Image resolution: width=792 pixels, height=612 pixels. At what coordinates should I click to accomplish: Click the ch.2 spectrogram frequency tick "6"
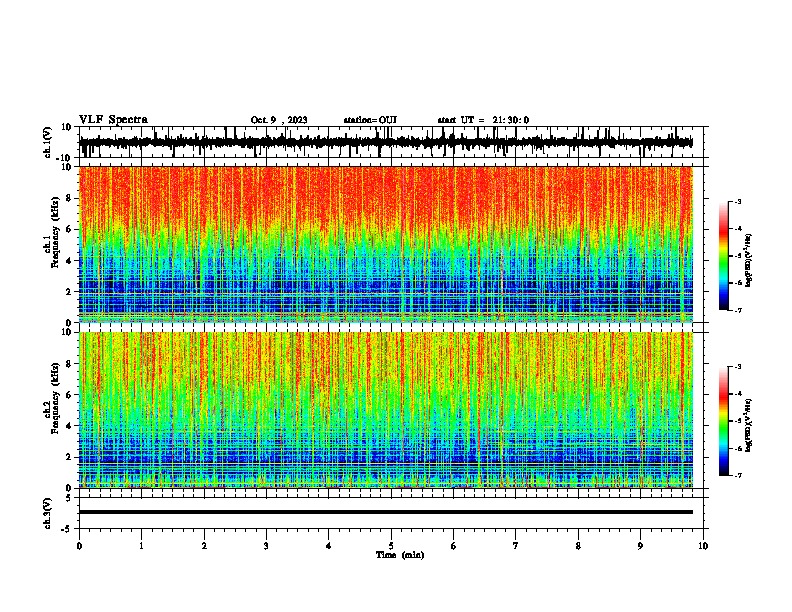click(x=69, y=395)
